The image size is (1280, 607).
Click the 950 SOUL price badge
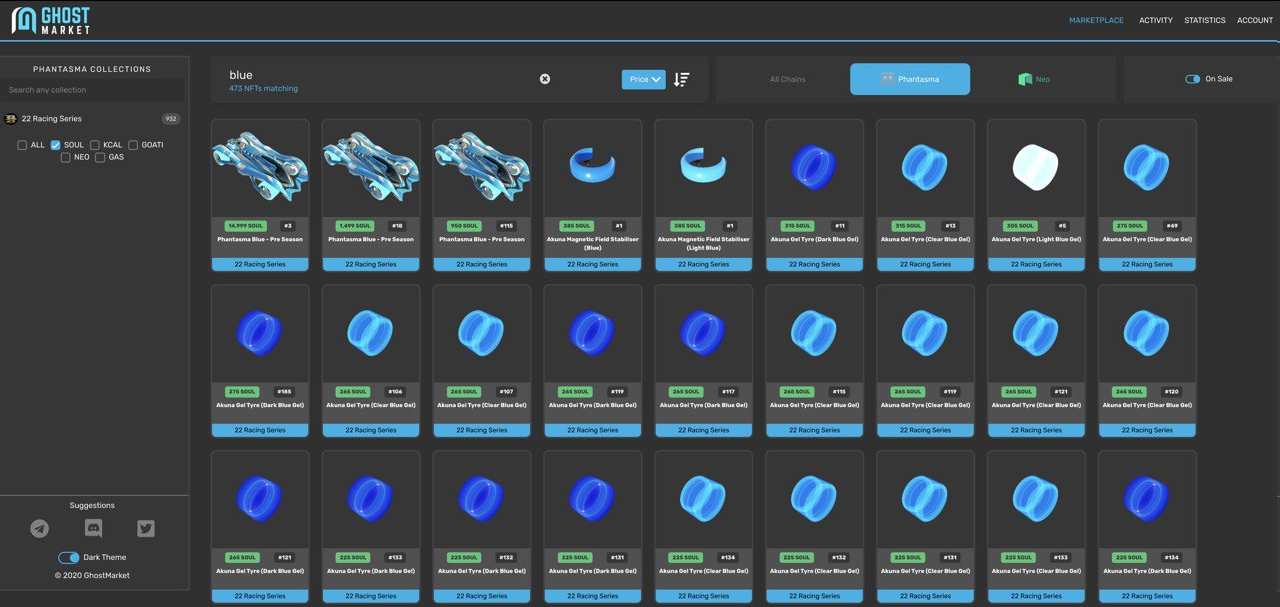pos(463,226)
